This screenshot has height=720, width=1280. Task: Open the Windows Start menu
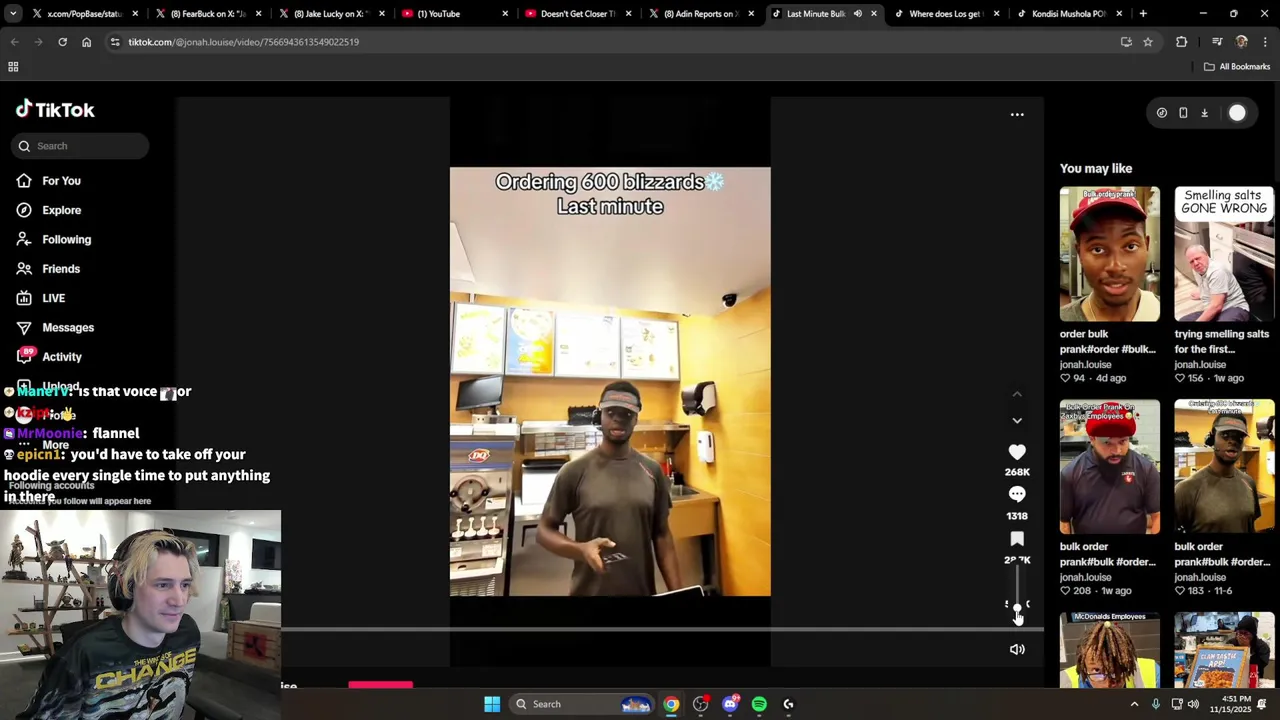tap(492, 704)
